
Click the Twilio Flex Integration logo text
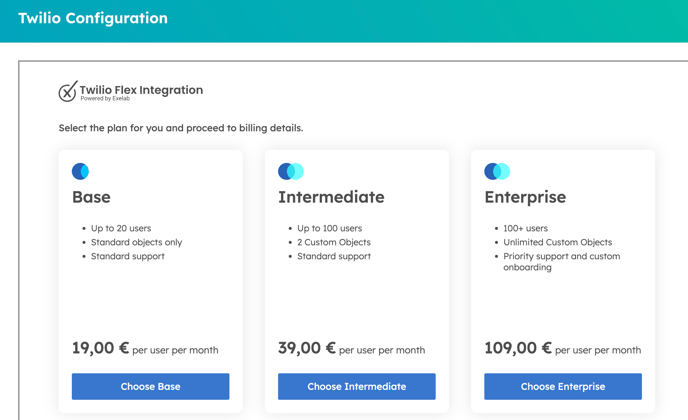pos(141,90)
